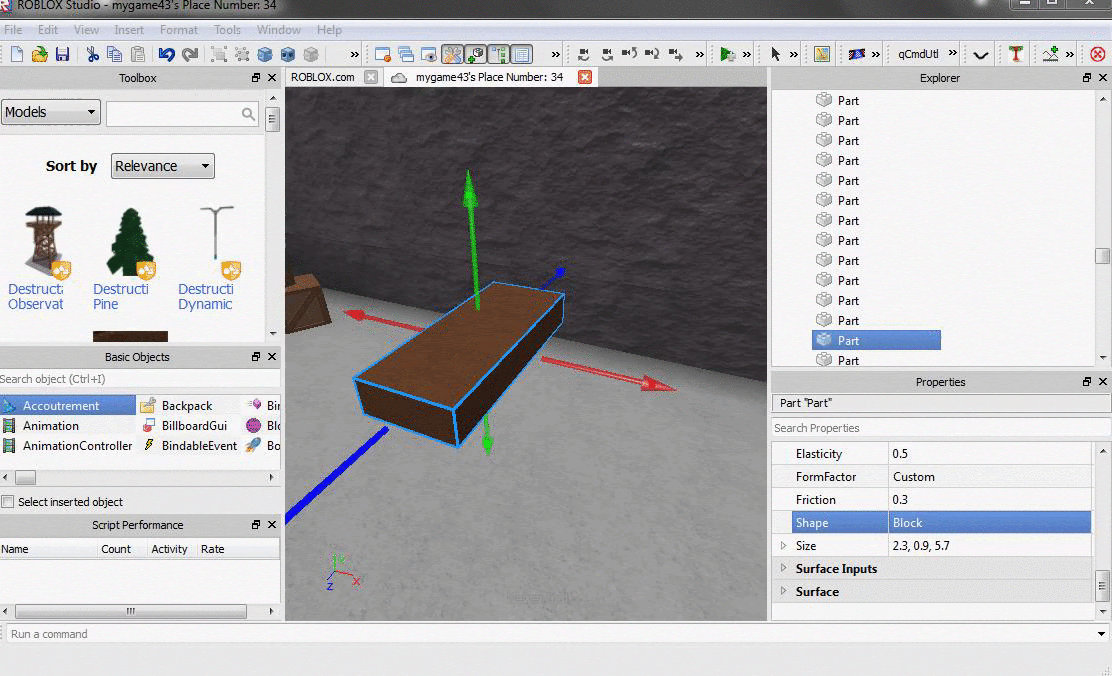
Task: Open the Edit menu
Action: (x=48, y=30)
